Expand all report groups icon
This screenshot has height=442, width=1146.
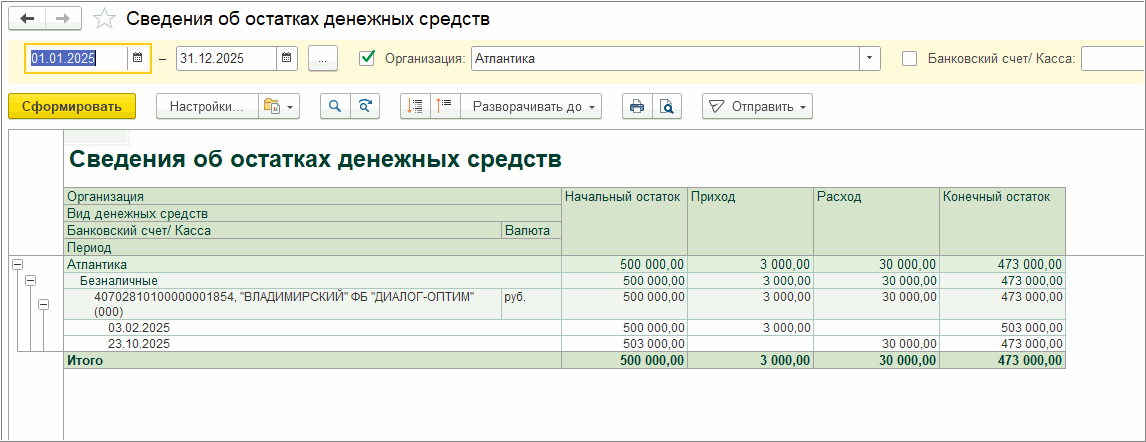[445, 107]
